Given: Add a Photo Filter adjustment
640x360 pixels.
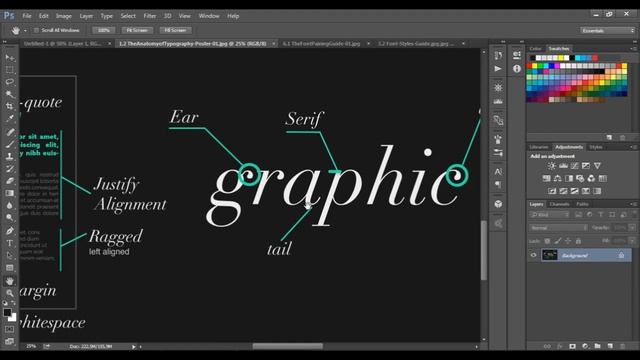Looking at the screenshot, I should click(580, 178).
